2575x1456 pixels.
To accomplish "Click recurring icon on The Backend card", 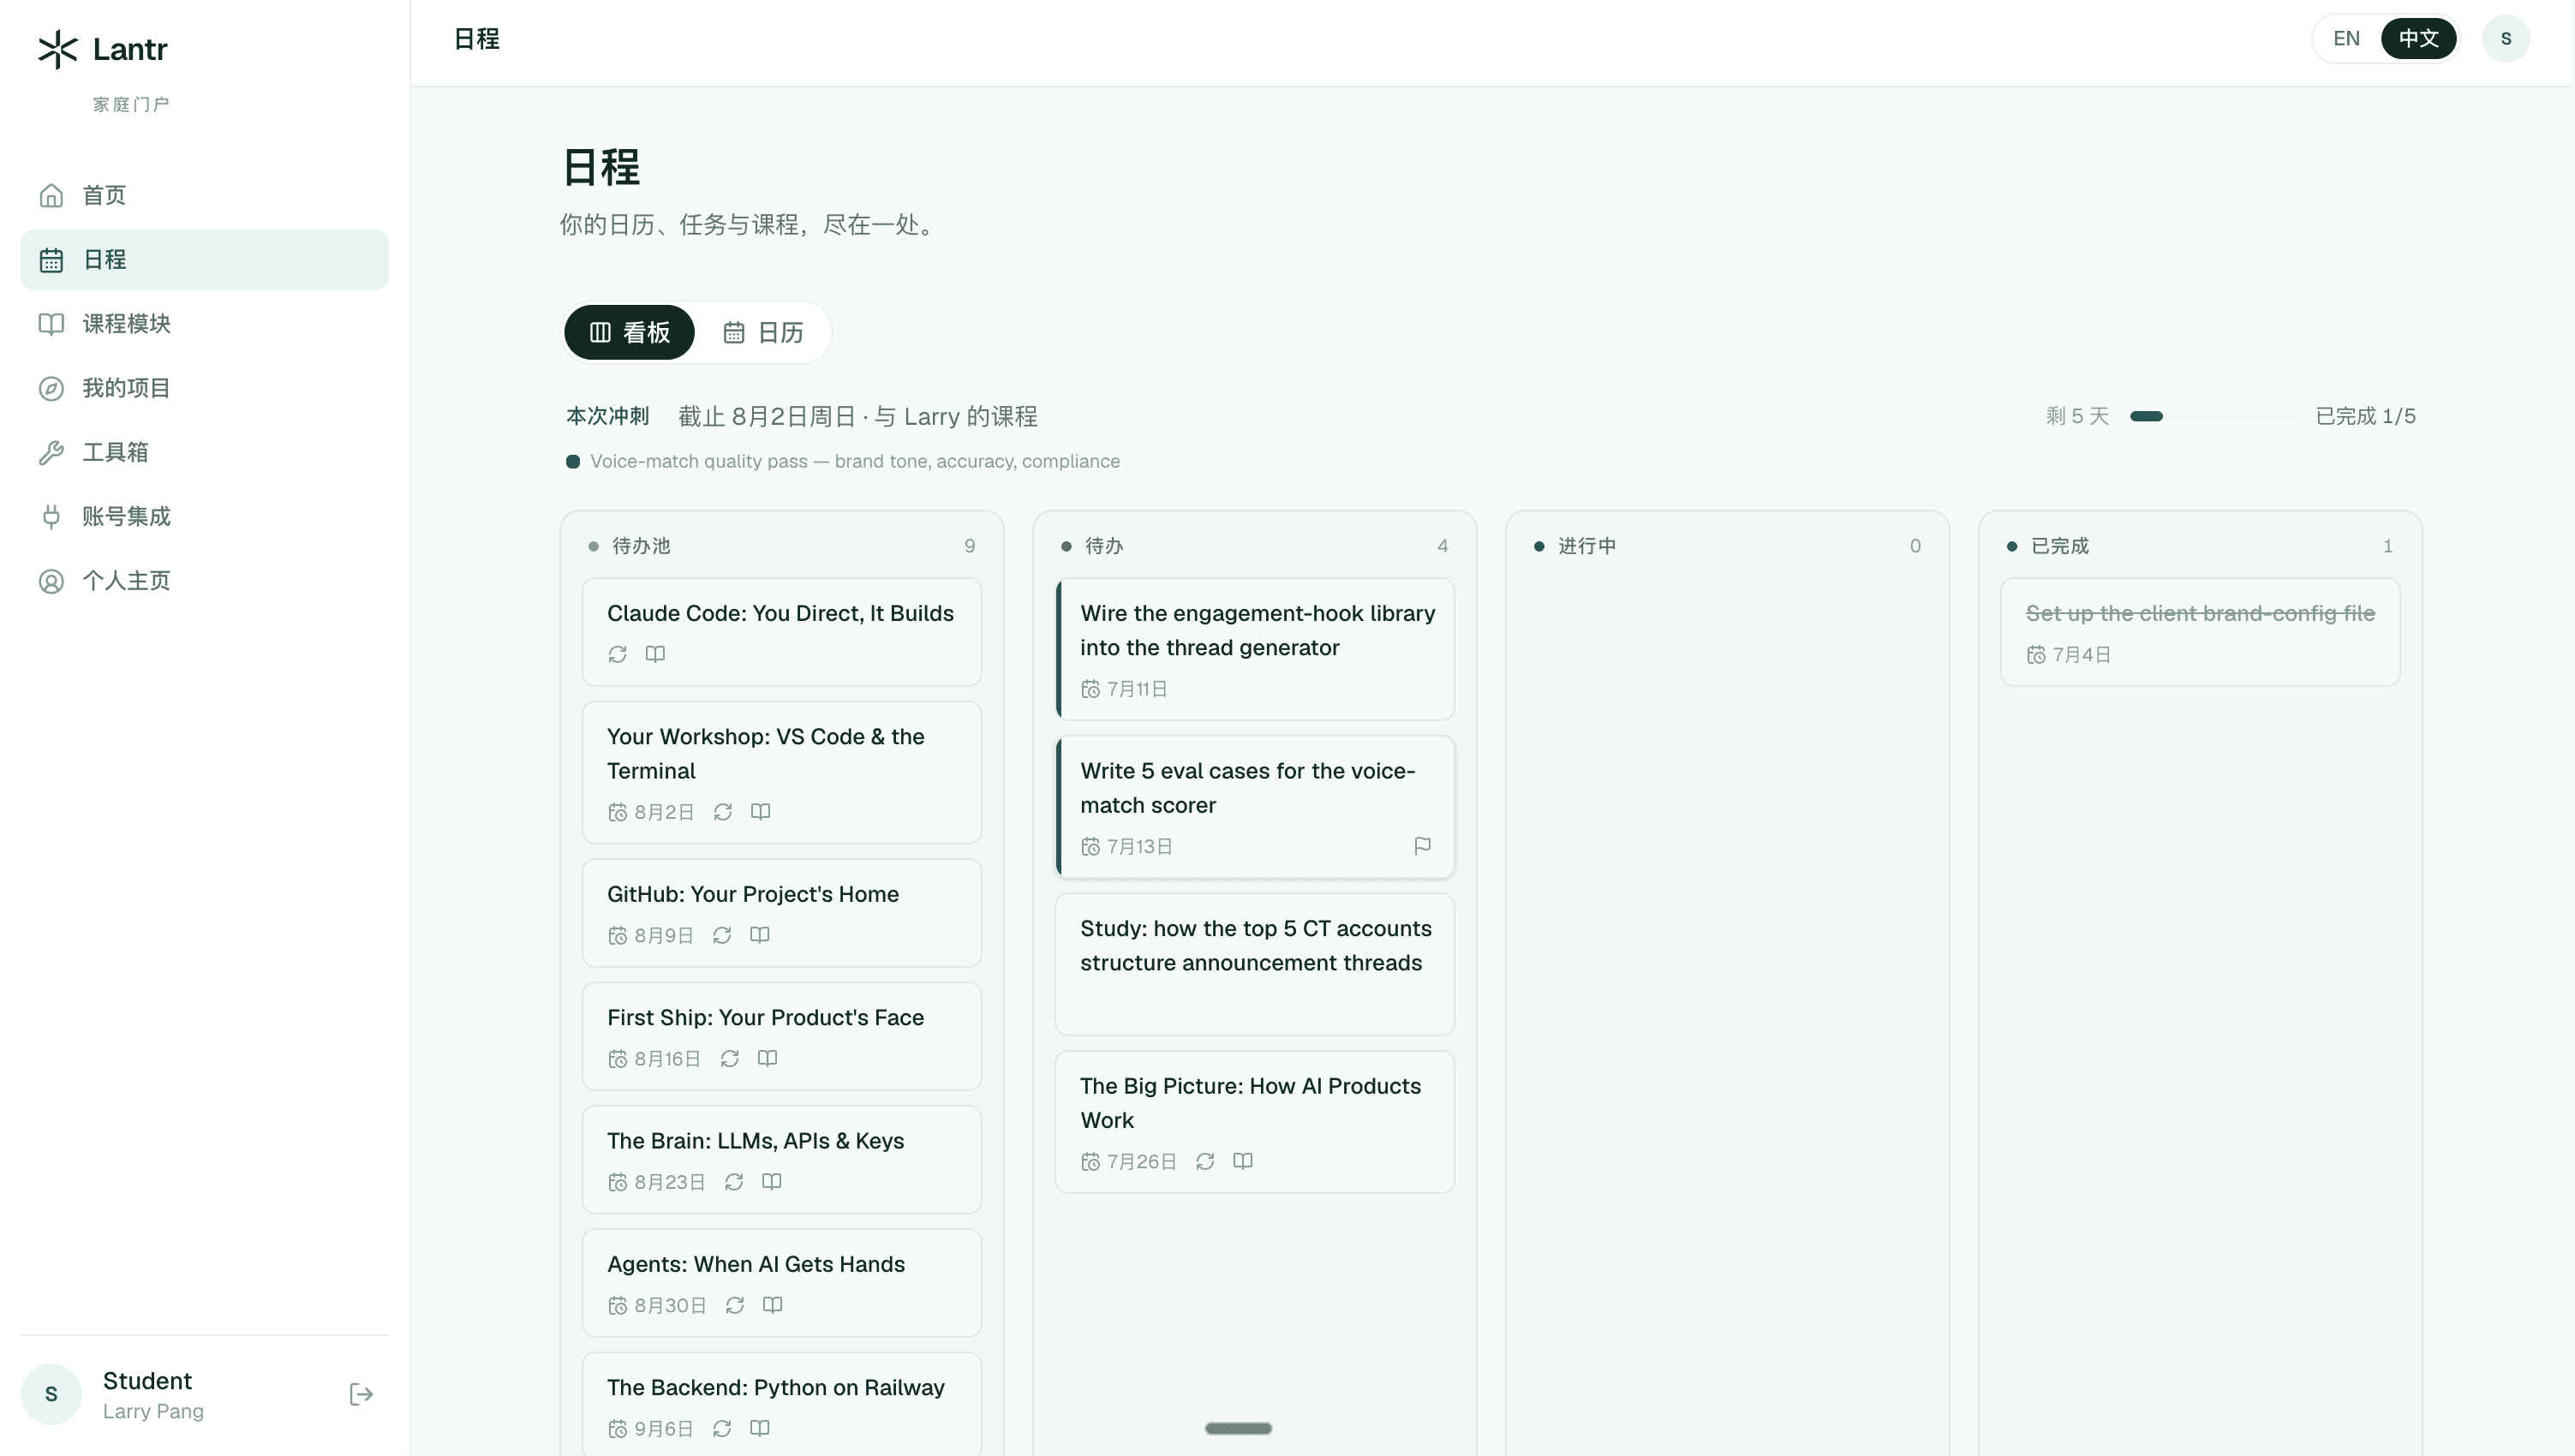I will click(722, 1428).
